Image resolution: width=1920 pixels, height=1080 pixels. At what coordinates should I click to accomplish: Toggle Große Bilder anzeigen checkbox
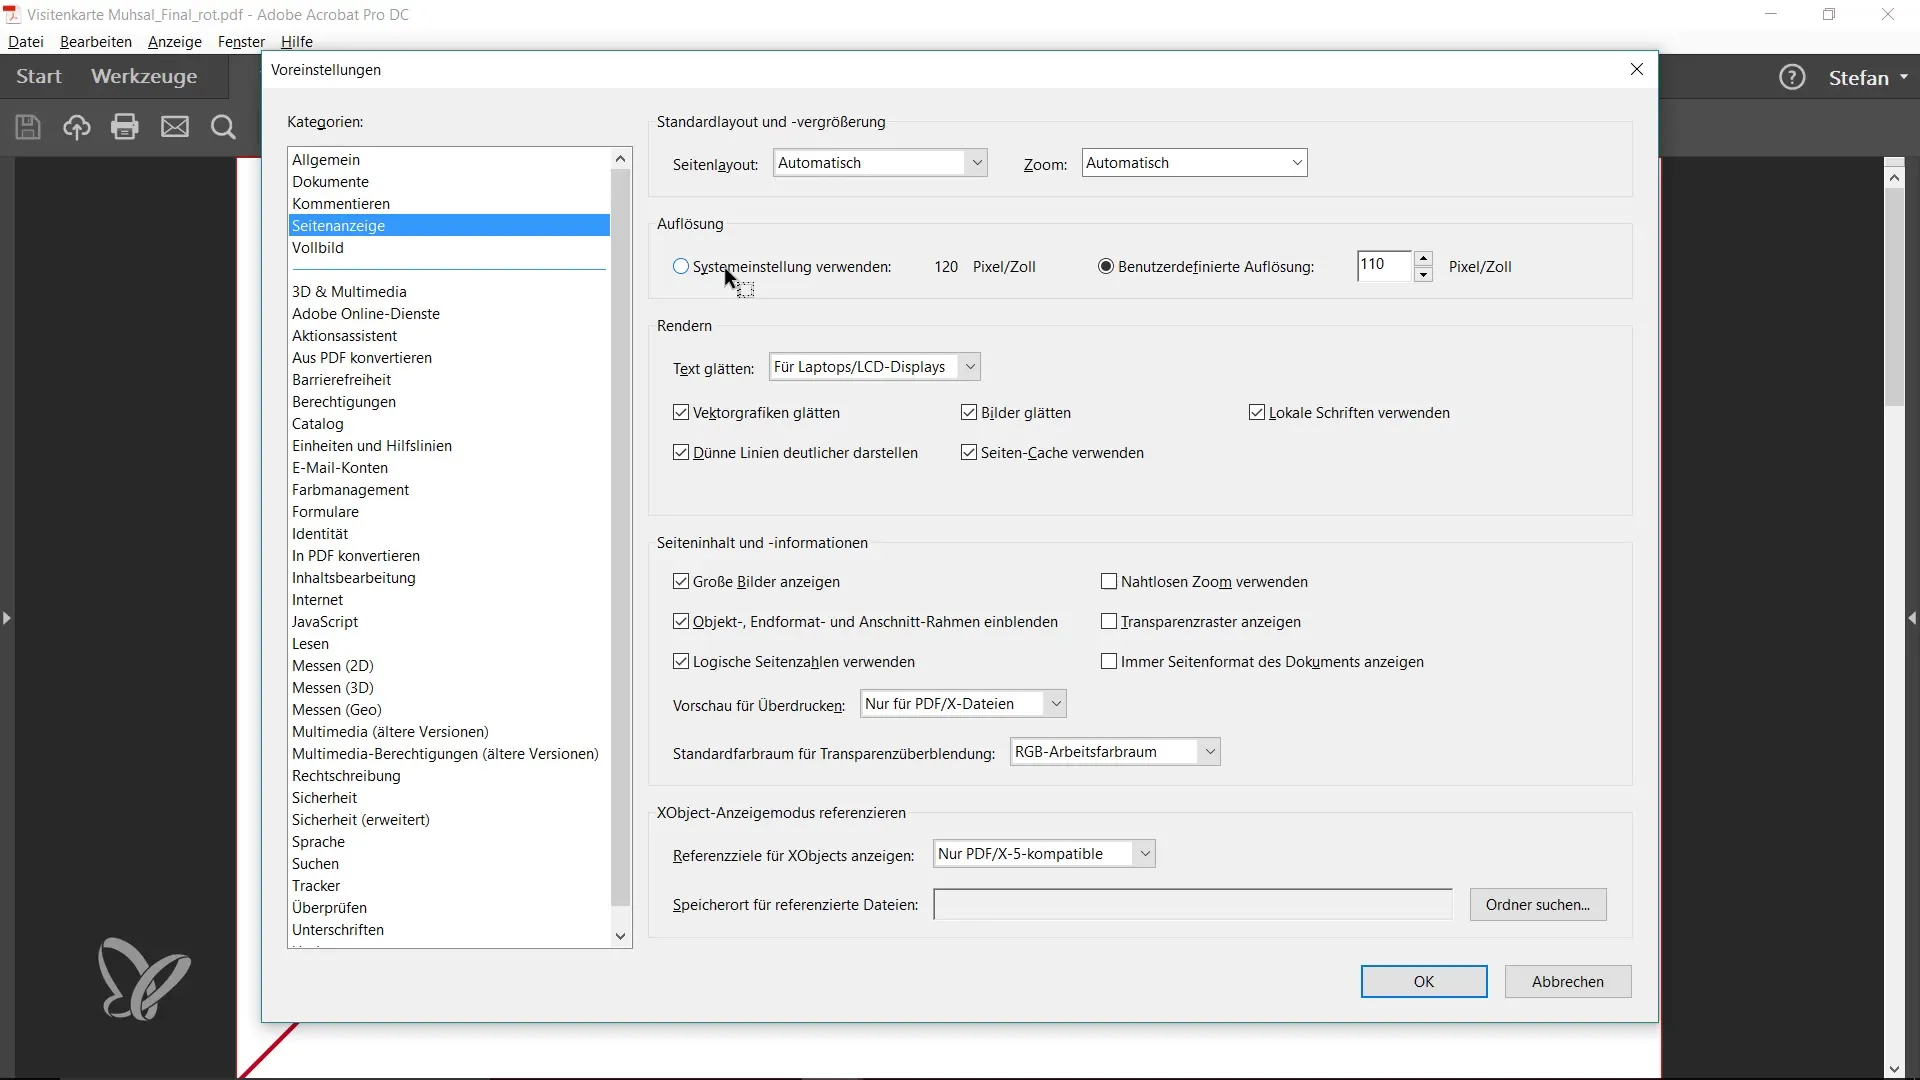(681, 581)
